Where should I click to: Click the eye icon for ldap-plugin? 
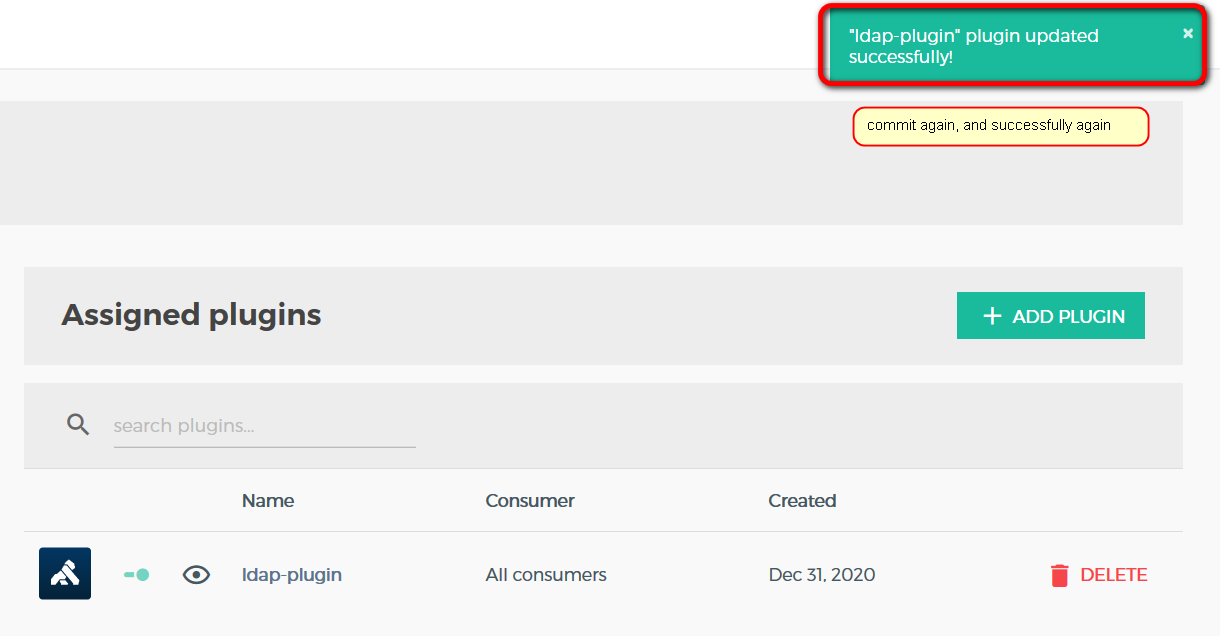pos(196,575)
